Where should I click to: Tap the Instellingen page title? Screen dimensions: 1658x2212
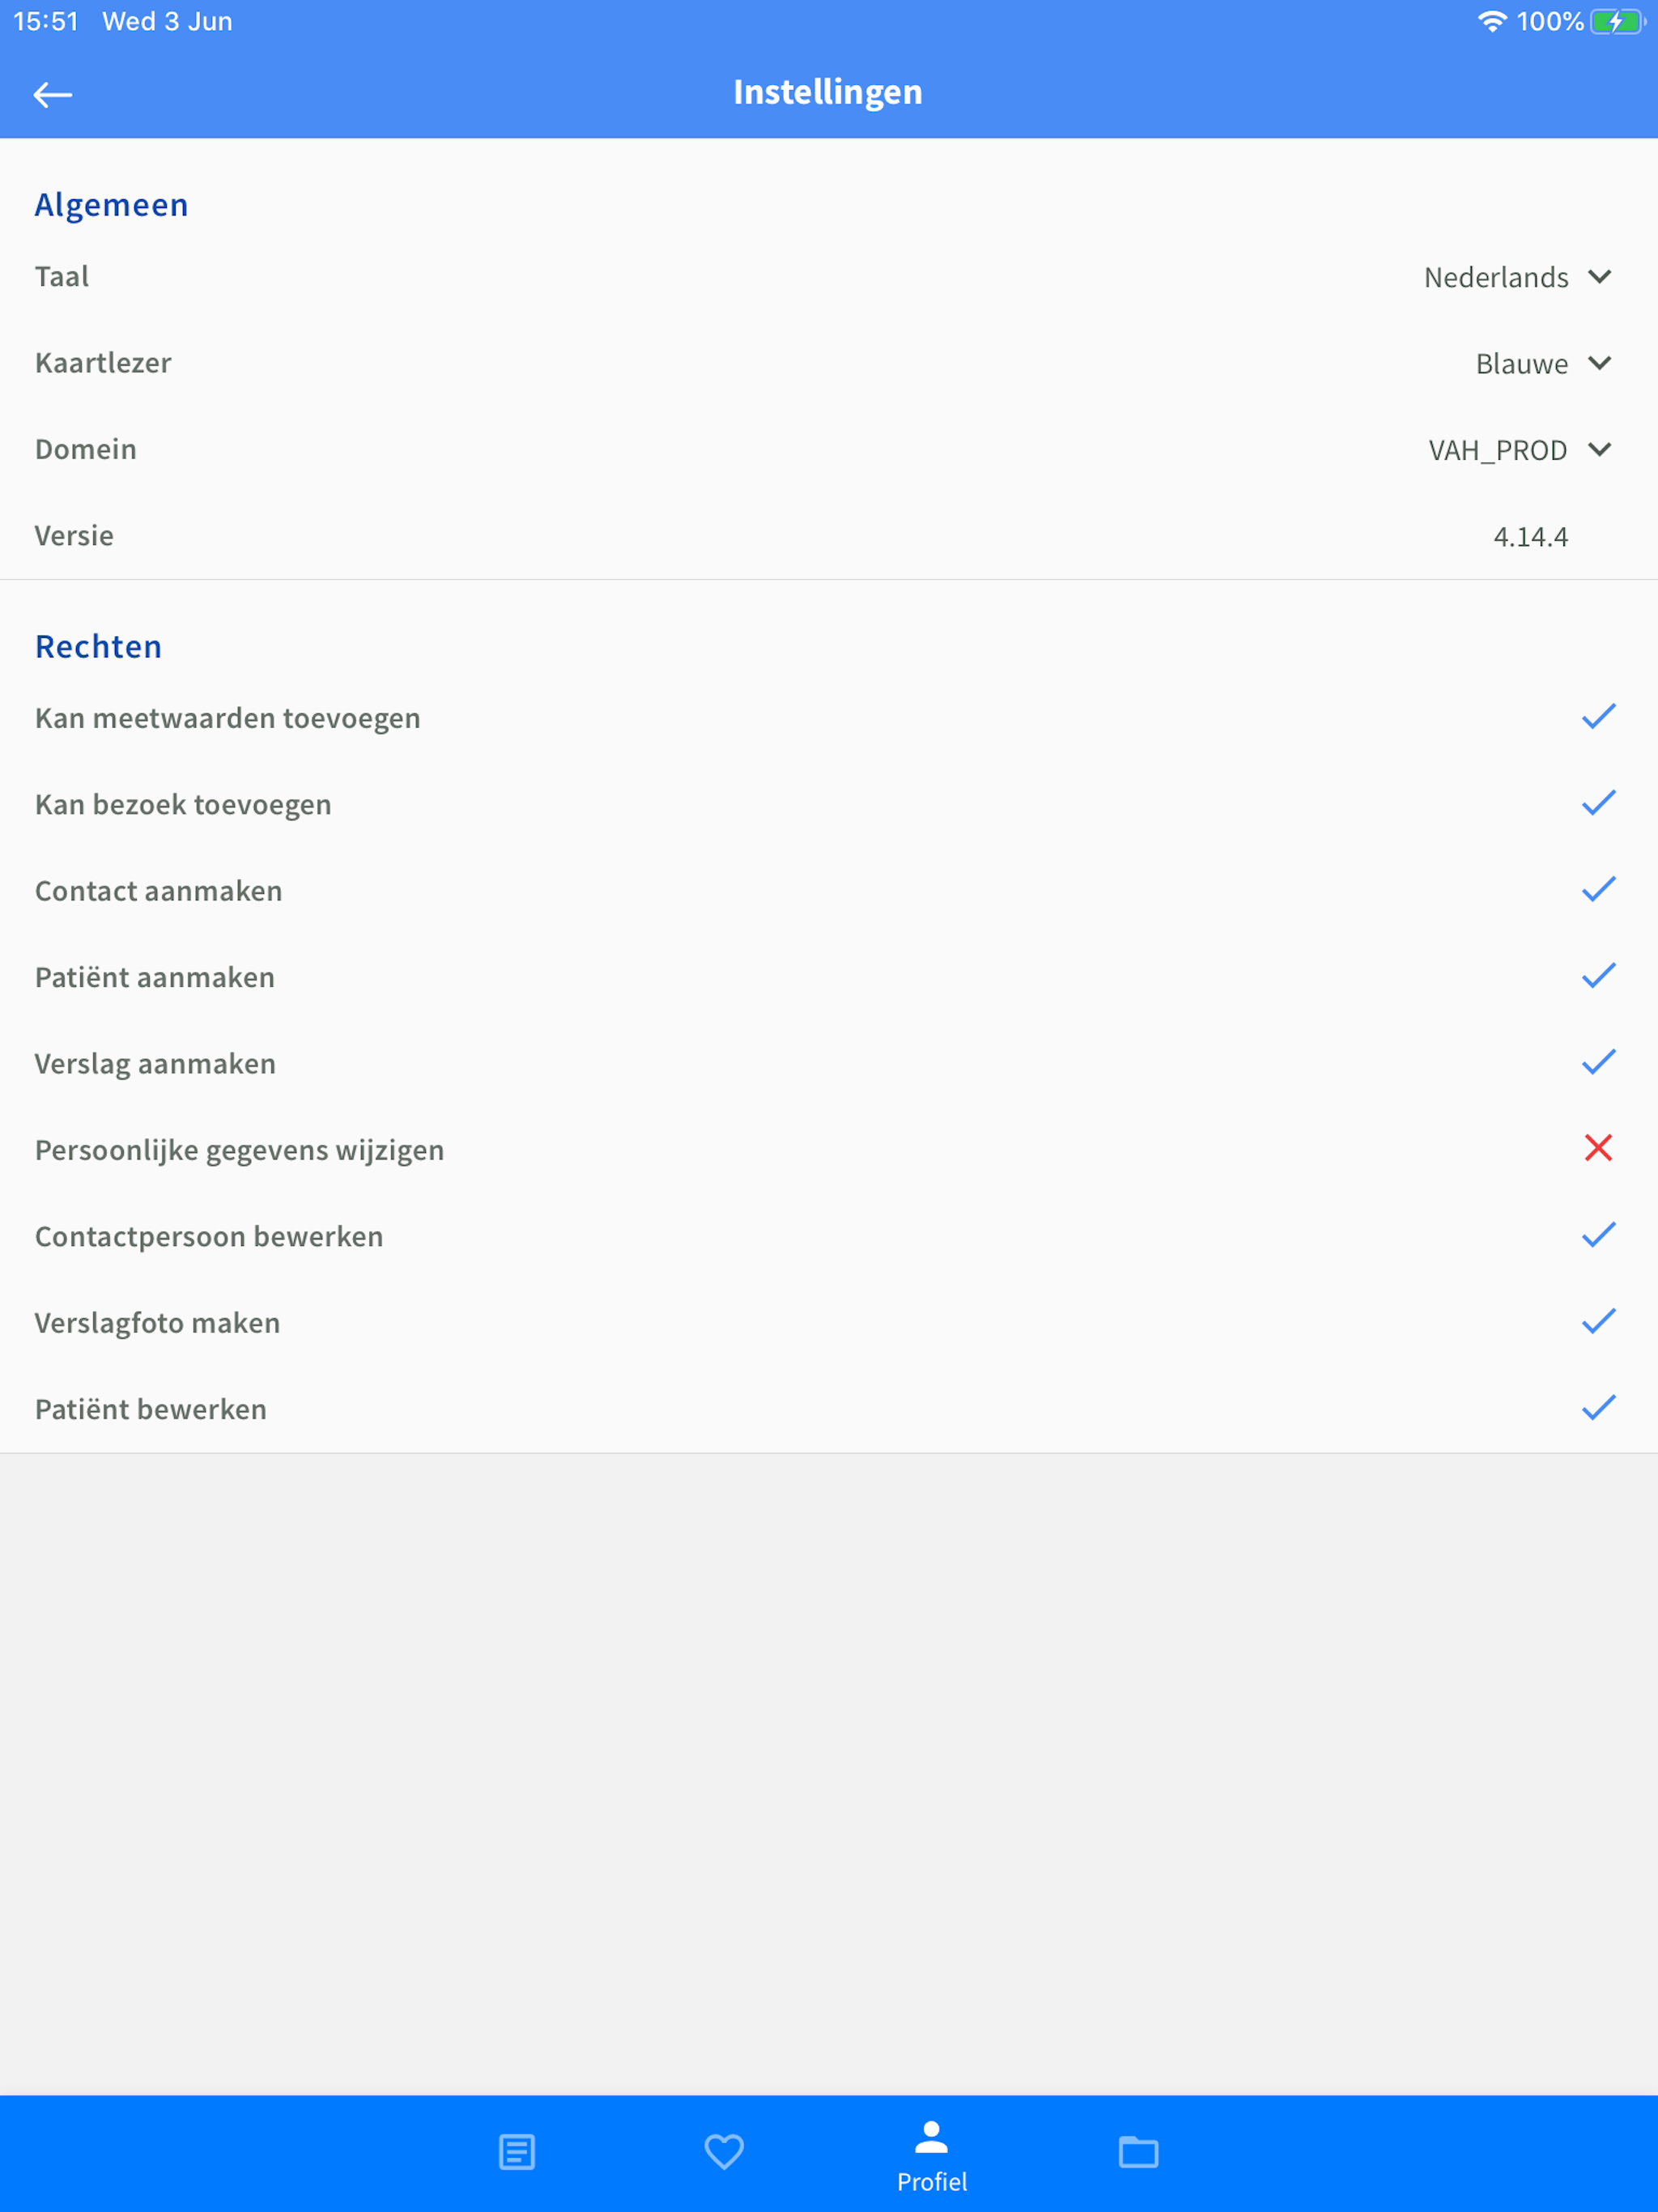[828, 92]
